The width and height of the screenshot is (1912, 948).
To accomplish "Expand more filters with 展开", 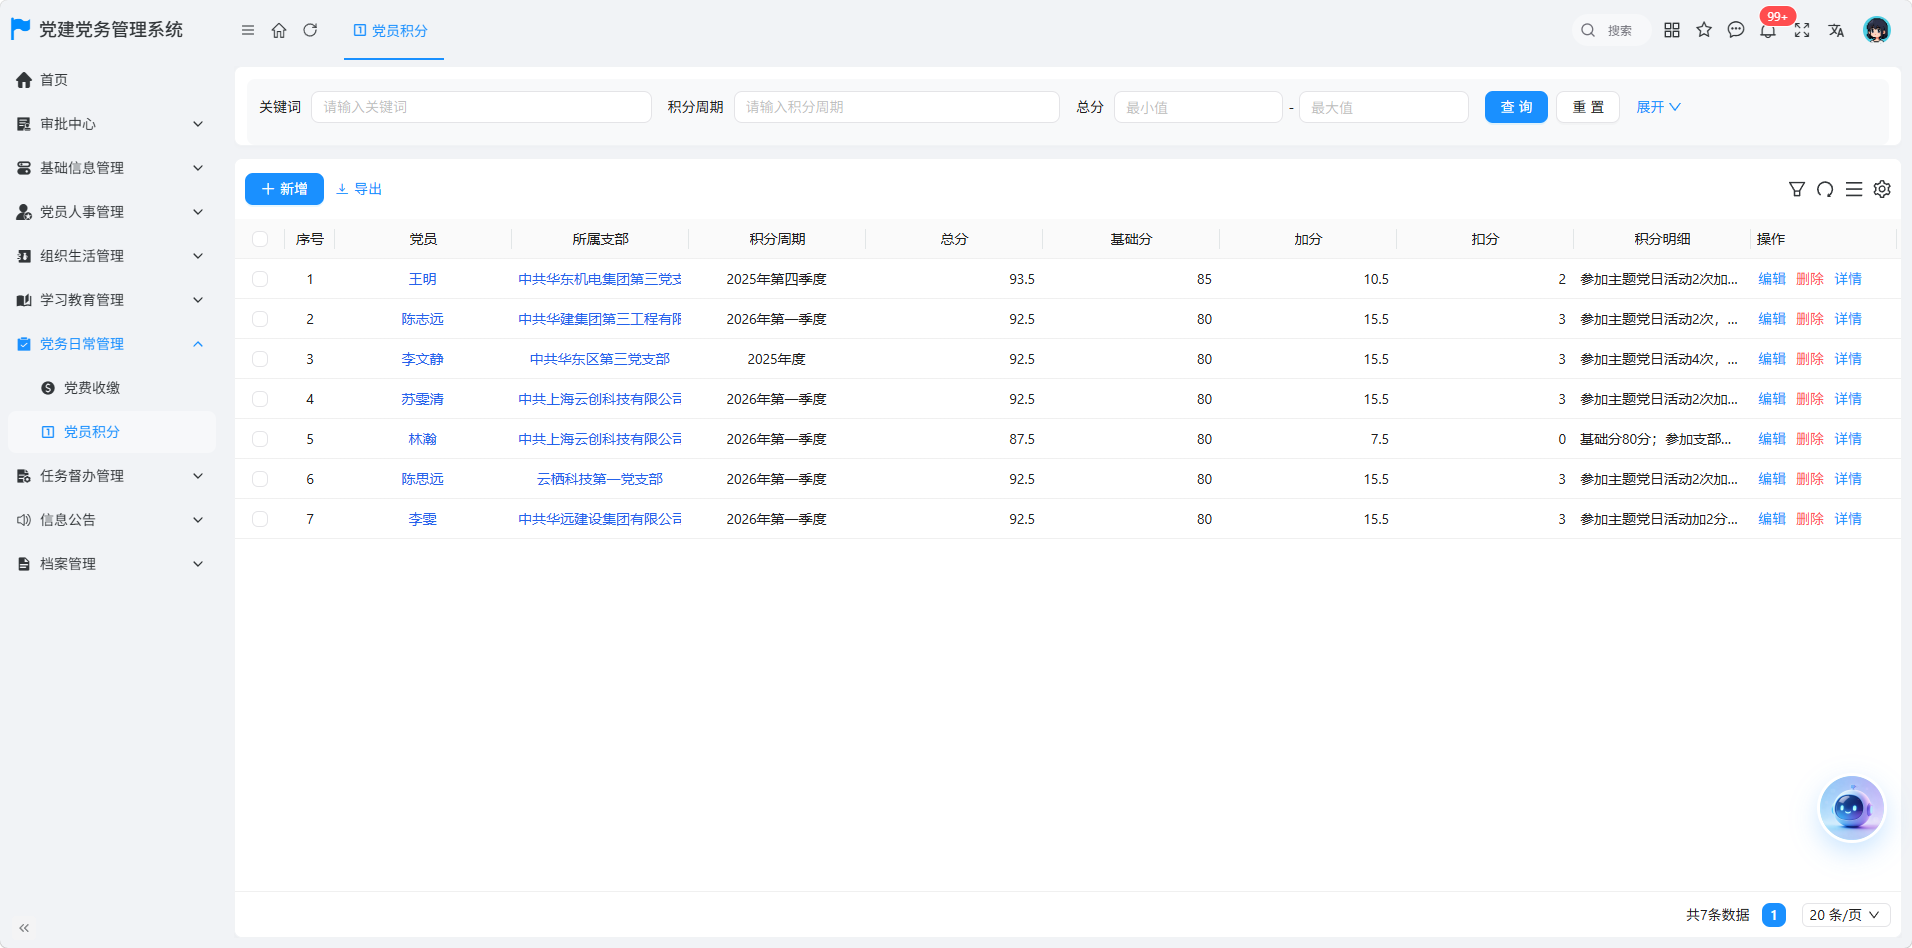I will click(1658, 107).
